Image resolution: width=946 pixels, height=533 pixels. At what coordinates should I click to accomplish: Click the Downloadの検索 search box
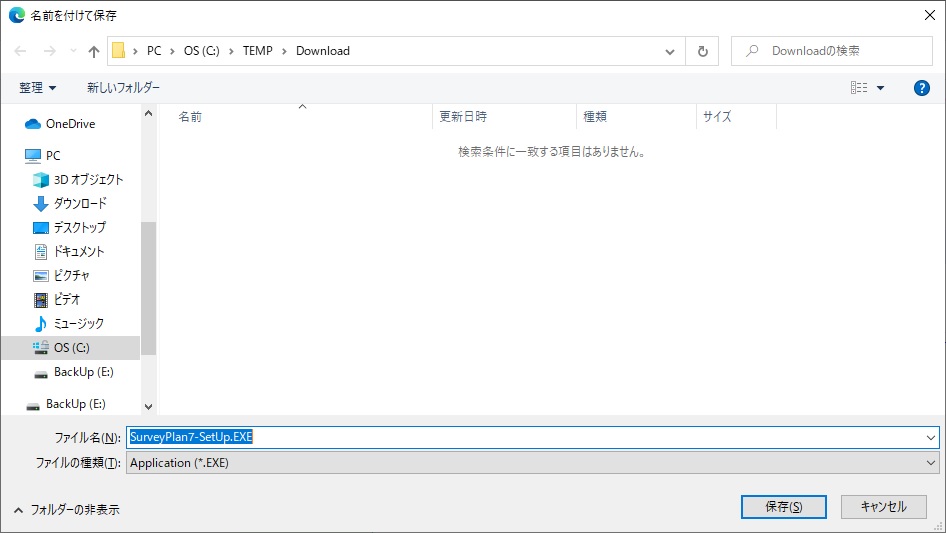tap(832, 51)
